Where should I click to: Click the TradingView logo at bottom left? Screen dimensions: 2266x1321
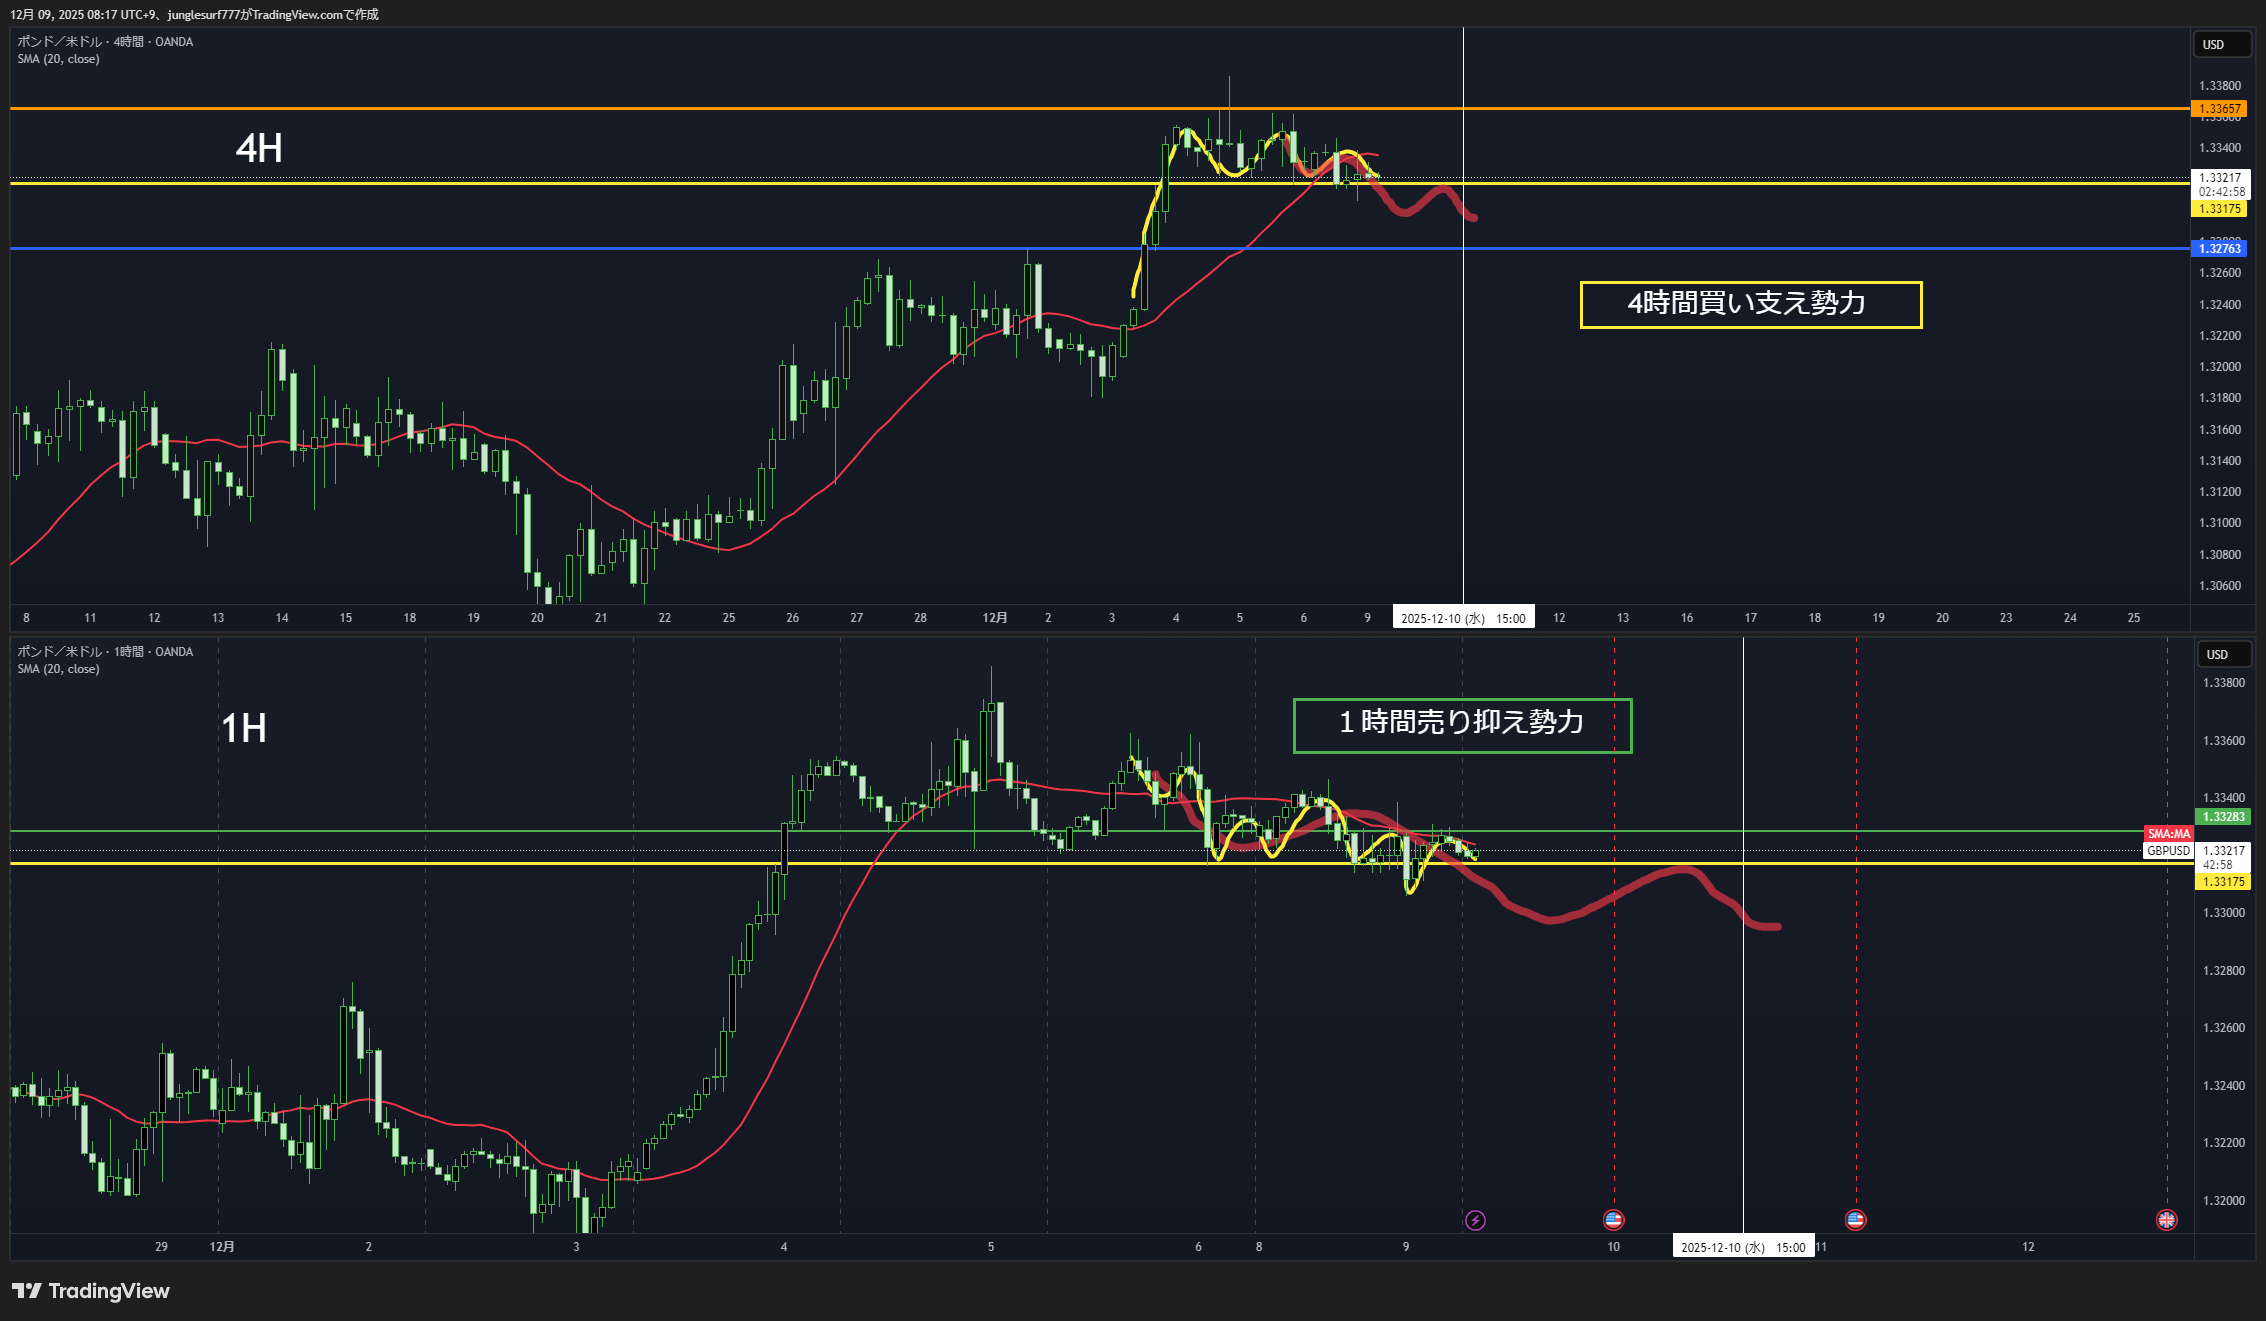click(90, 1291)
